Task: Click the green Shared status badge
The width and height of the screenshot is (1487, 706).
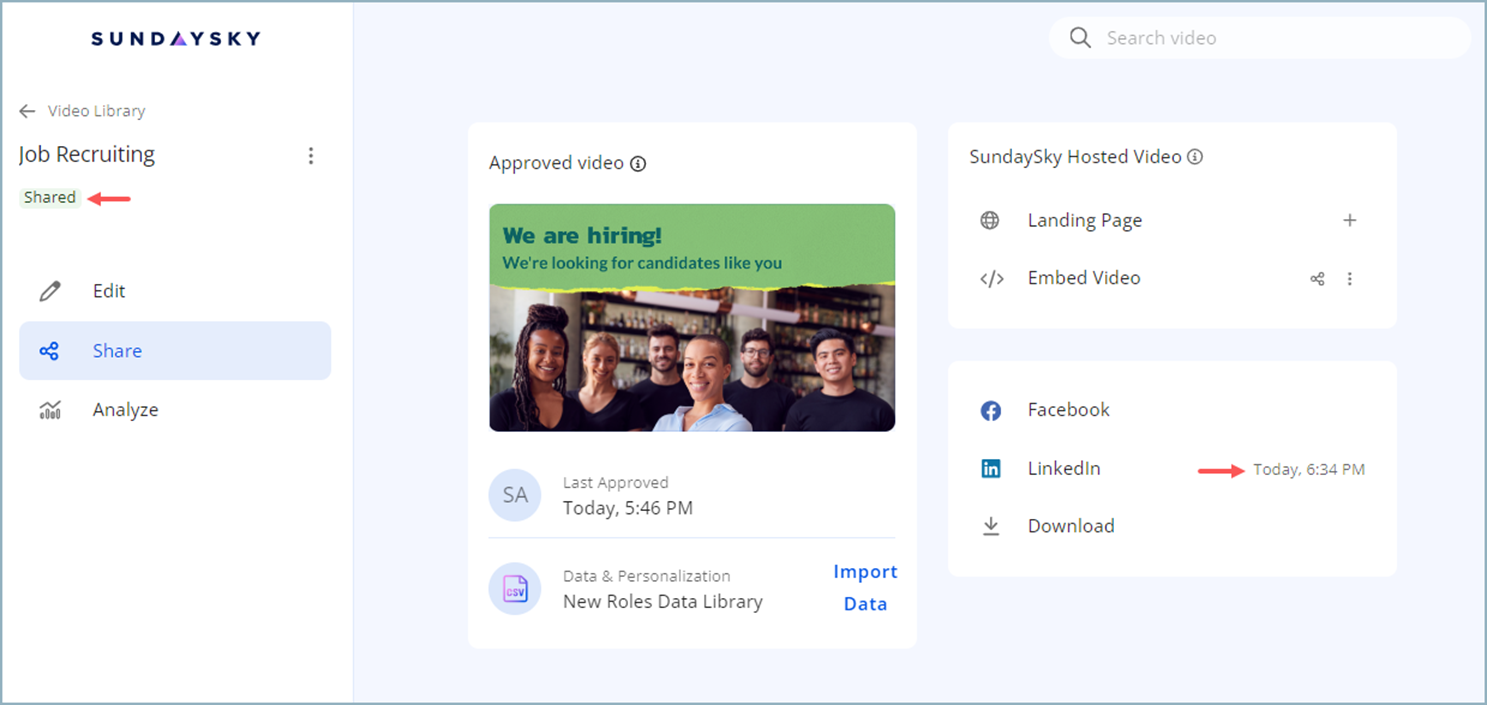Action: pyautogui.click(x=50, y=197)
